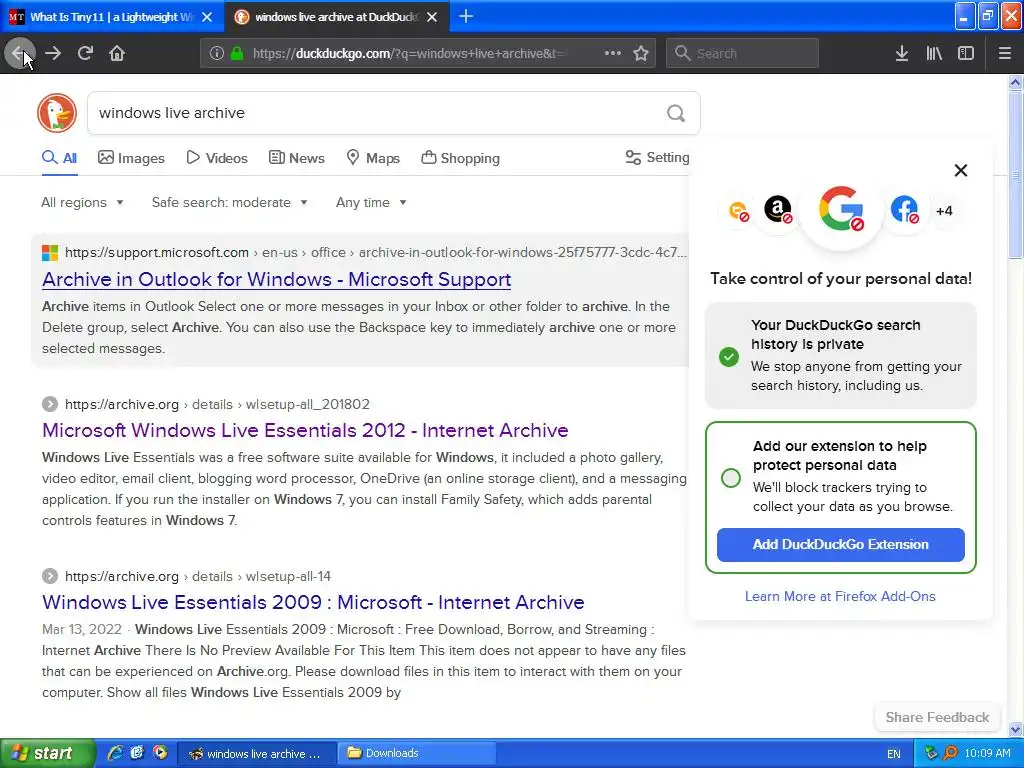
Task: Click the magnifier tray icon near clock
Action: pyautogui.click(x=950, y=753)
